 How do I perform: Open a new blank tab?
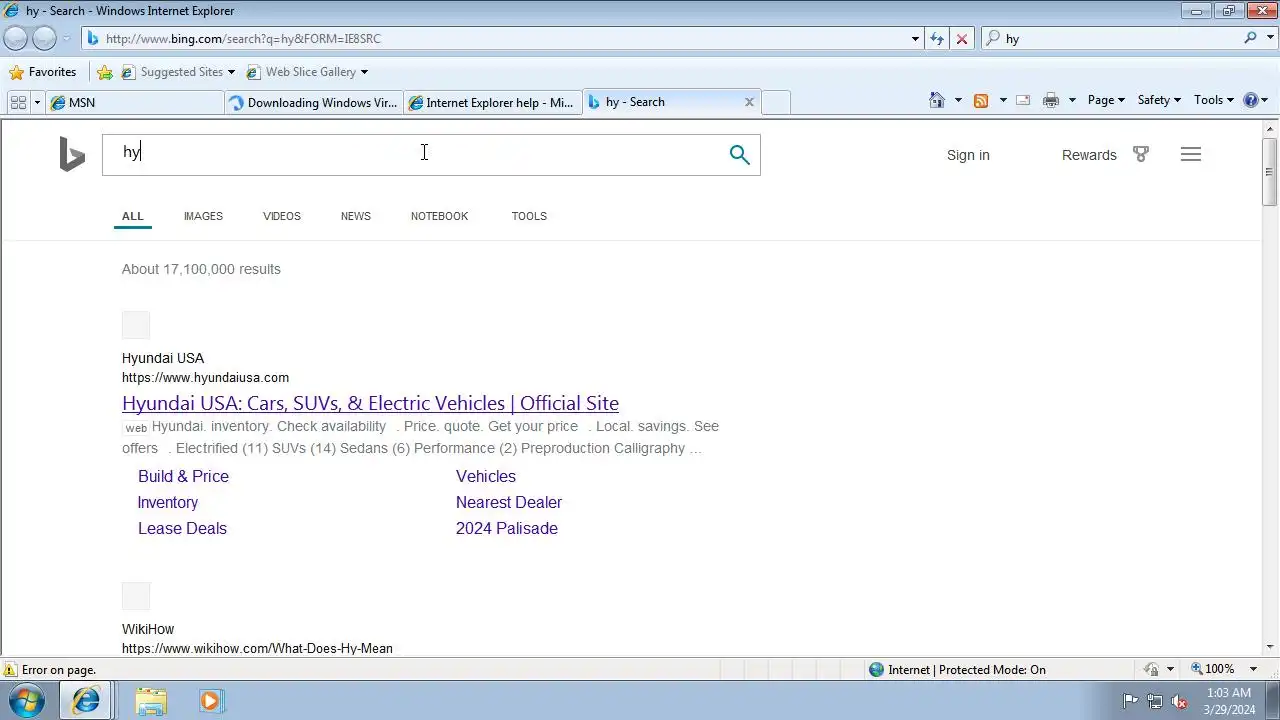coord(776,102)
